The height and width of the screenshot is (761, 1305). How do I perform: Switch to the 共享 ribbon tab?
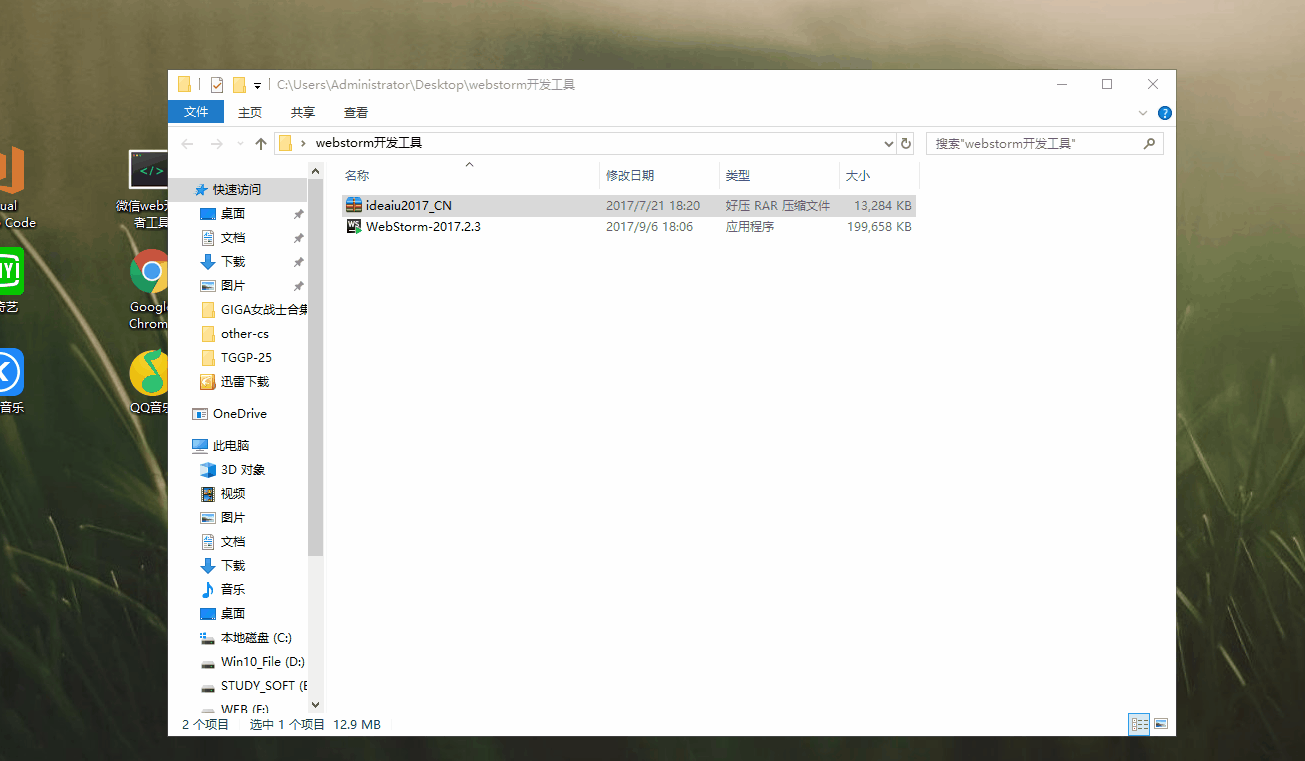pos(303,113)
